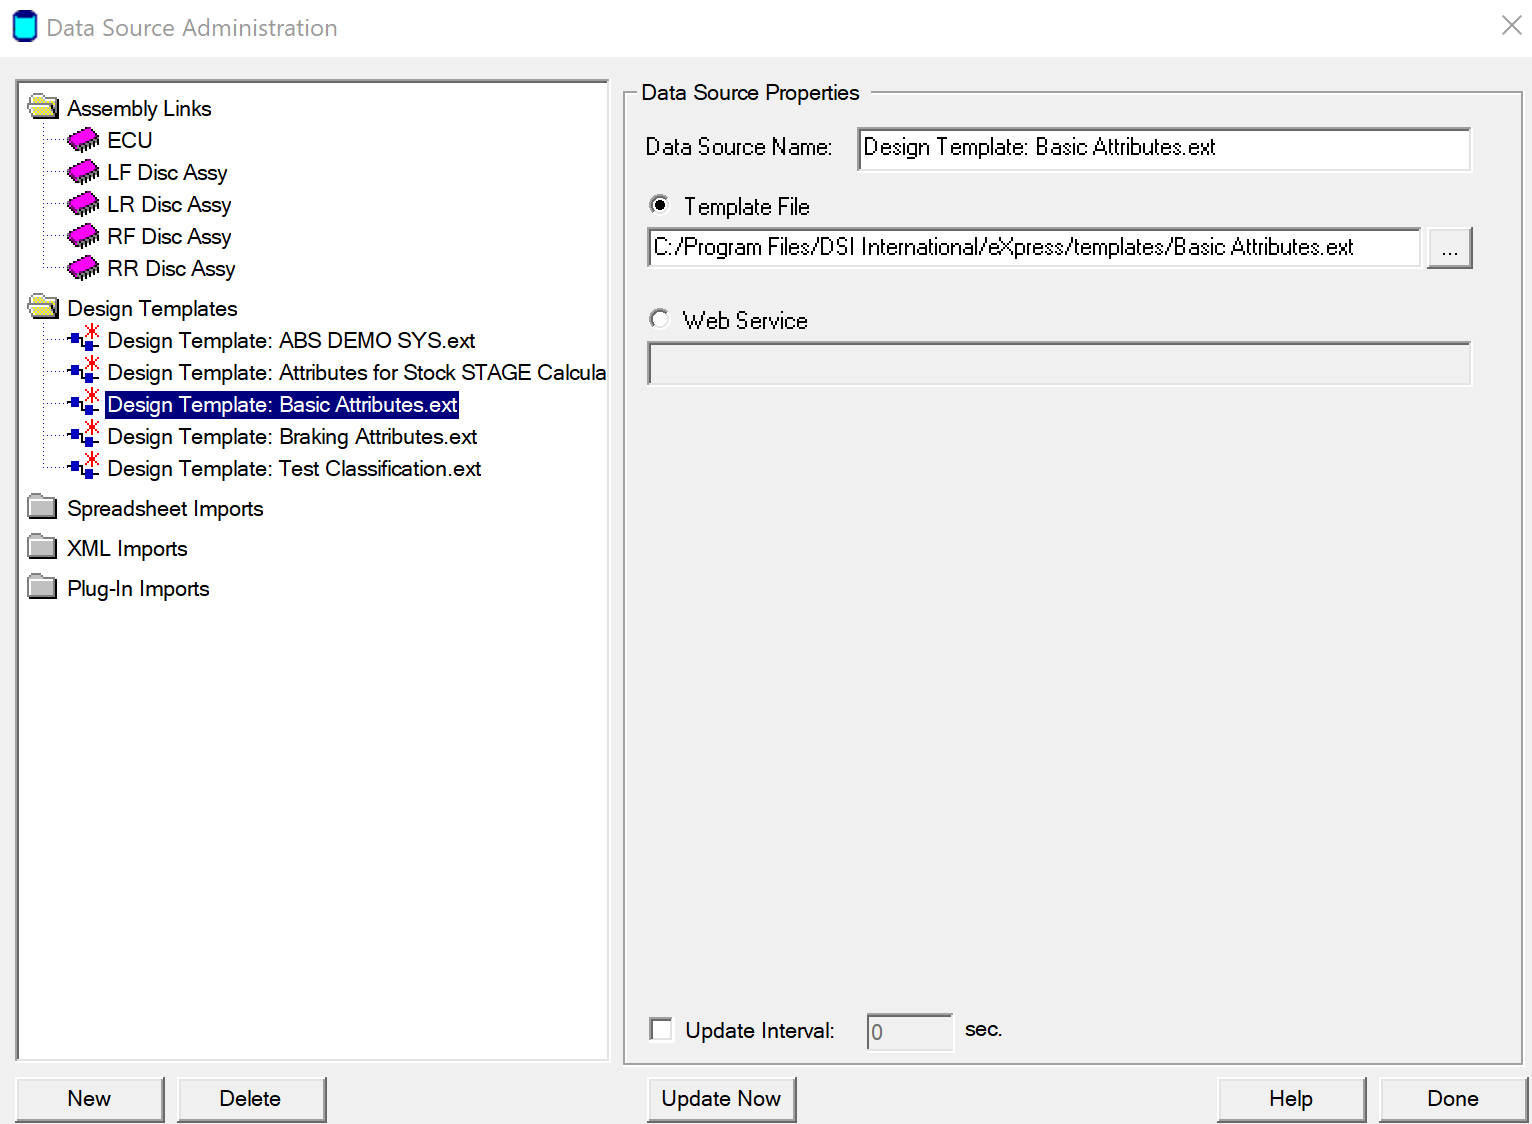Click the Plug-In Imports folder icon
This screenshot has width=1532, height=1124.
tap(43, 587)
